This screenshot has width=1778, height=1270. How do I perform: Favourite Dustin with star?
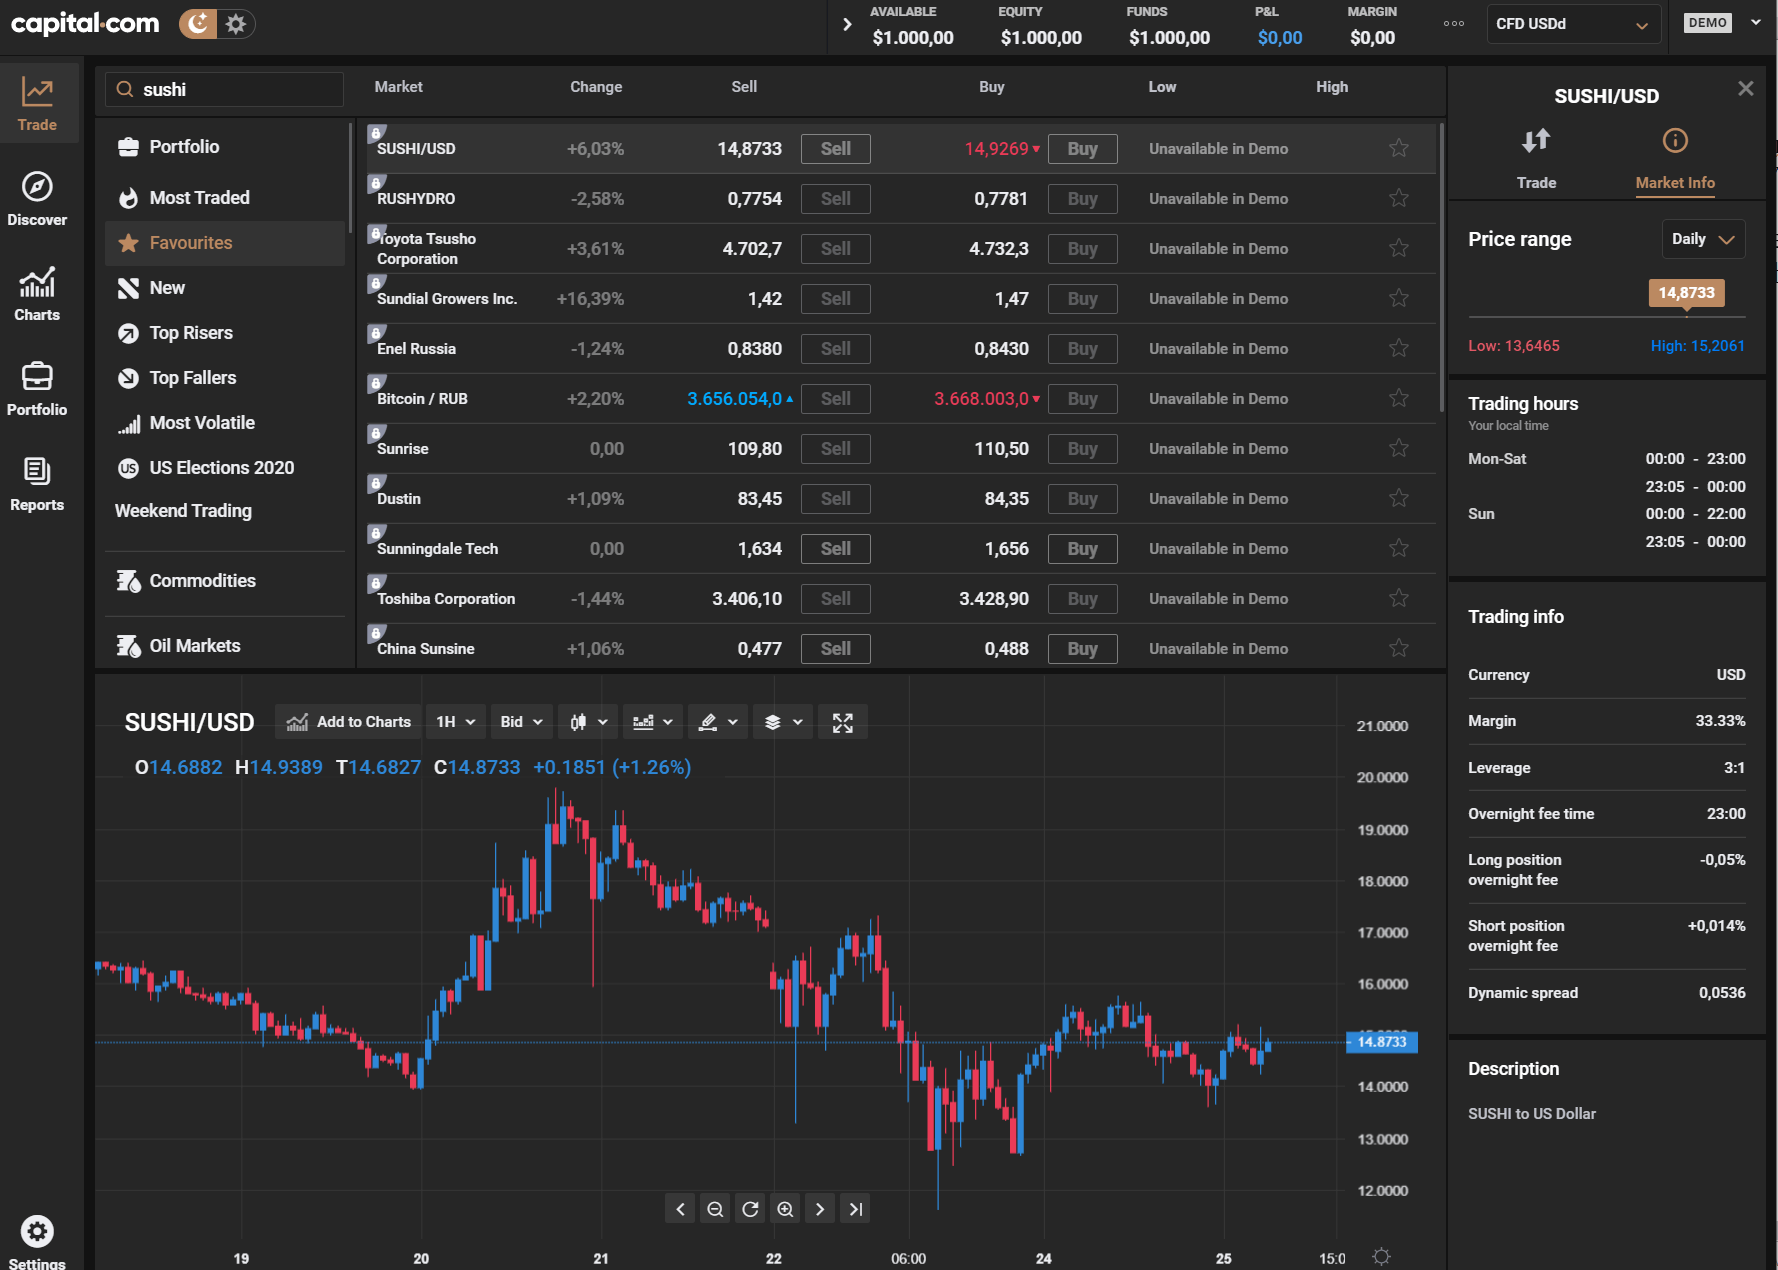[1398, 498]
